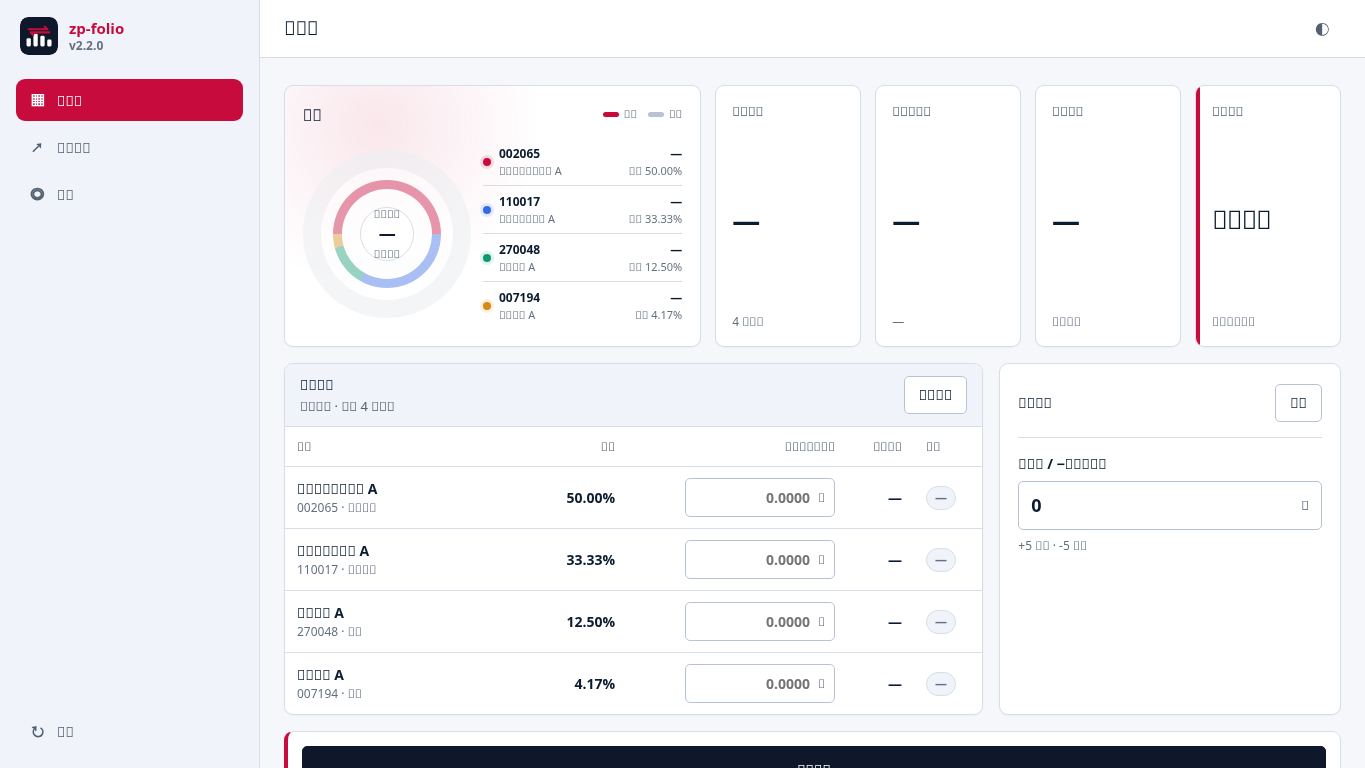Click the bold 12.50% value in the holdings table
The image size is (1365, 768).
(591, 622)
